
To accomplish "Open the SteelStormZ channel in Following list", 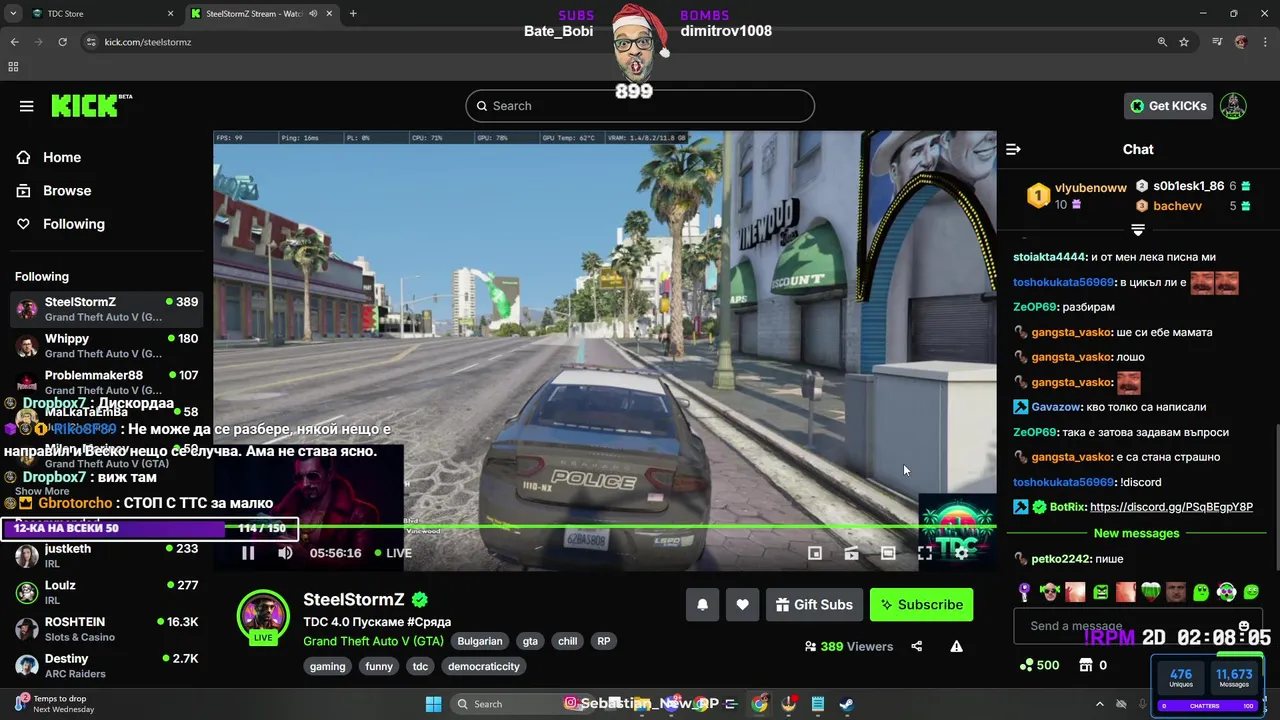I will [x=106, y=309].
